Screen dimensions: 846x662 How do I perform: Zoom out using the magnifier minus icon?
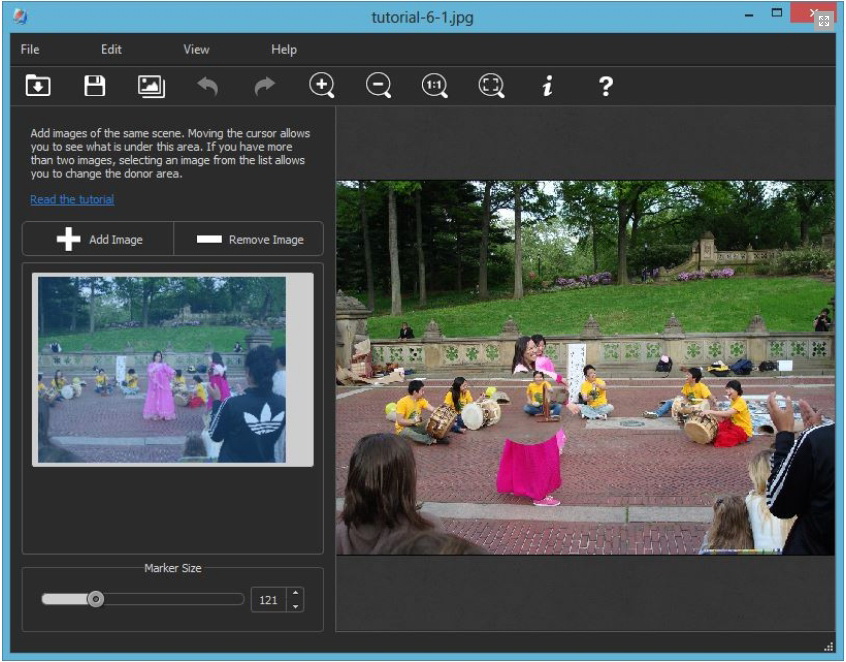tap(378, 86)
